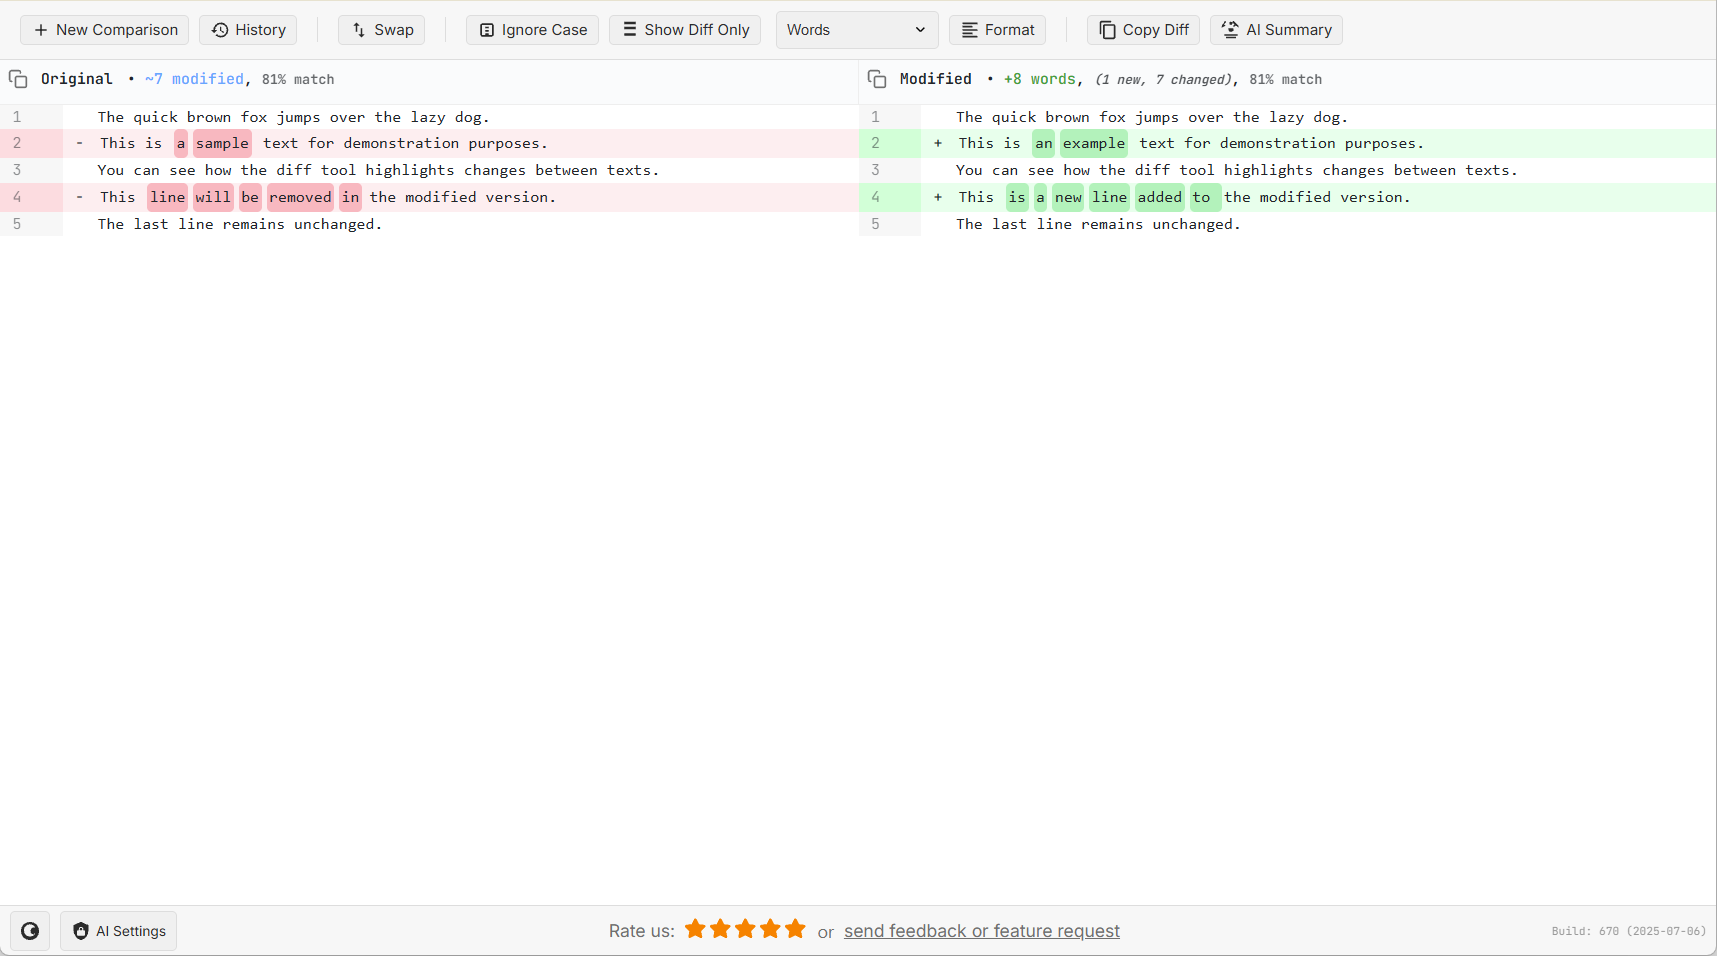Click highlighted word 'an' in Modified line 2
The image size is (1717, 956).
click(1044, 143)
